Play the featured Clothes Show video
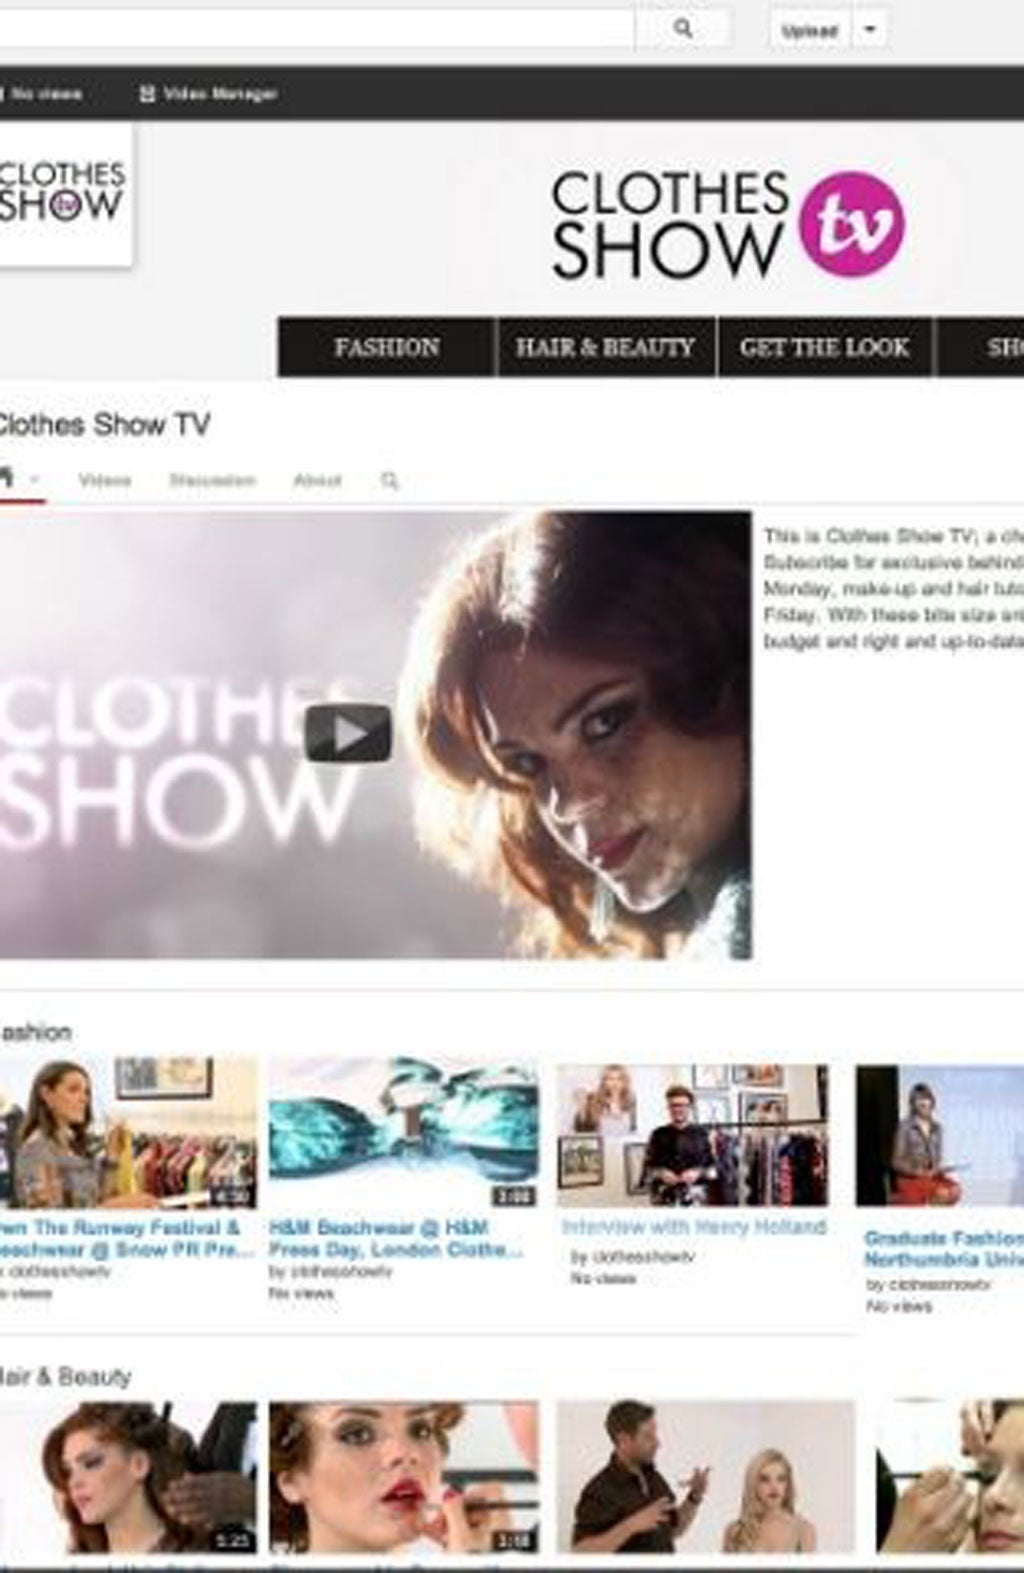1024x1573 pixels. tap(348, 734)
